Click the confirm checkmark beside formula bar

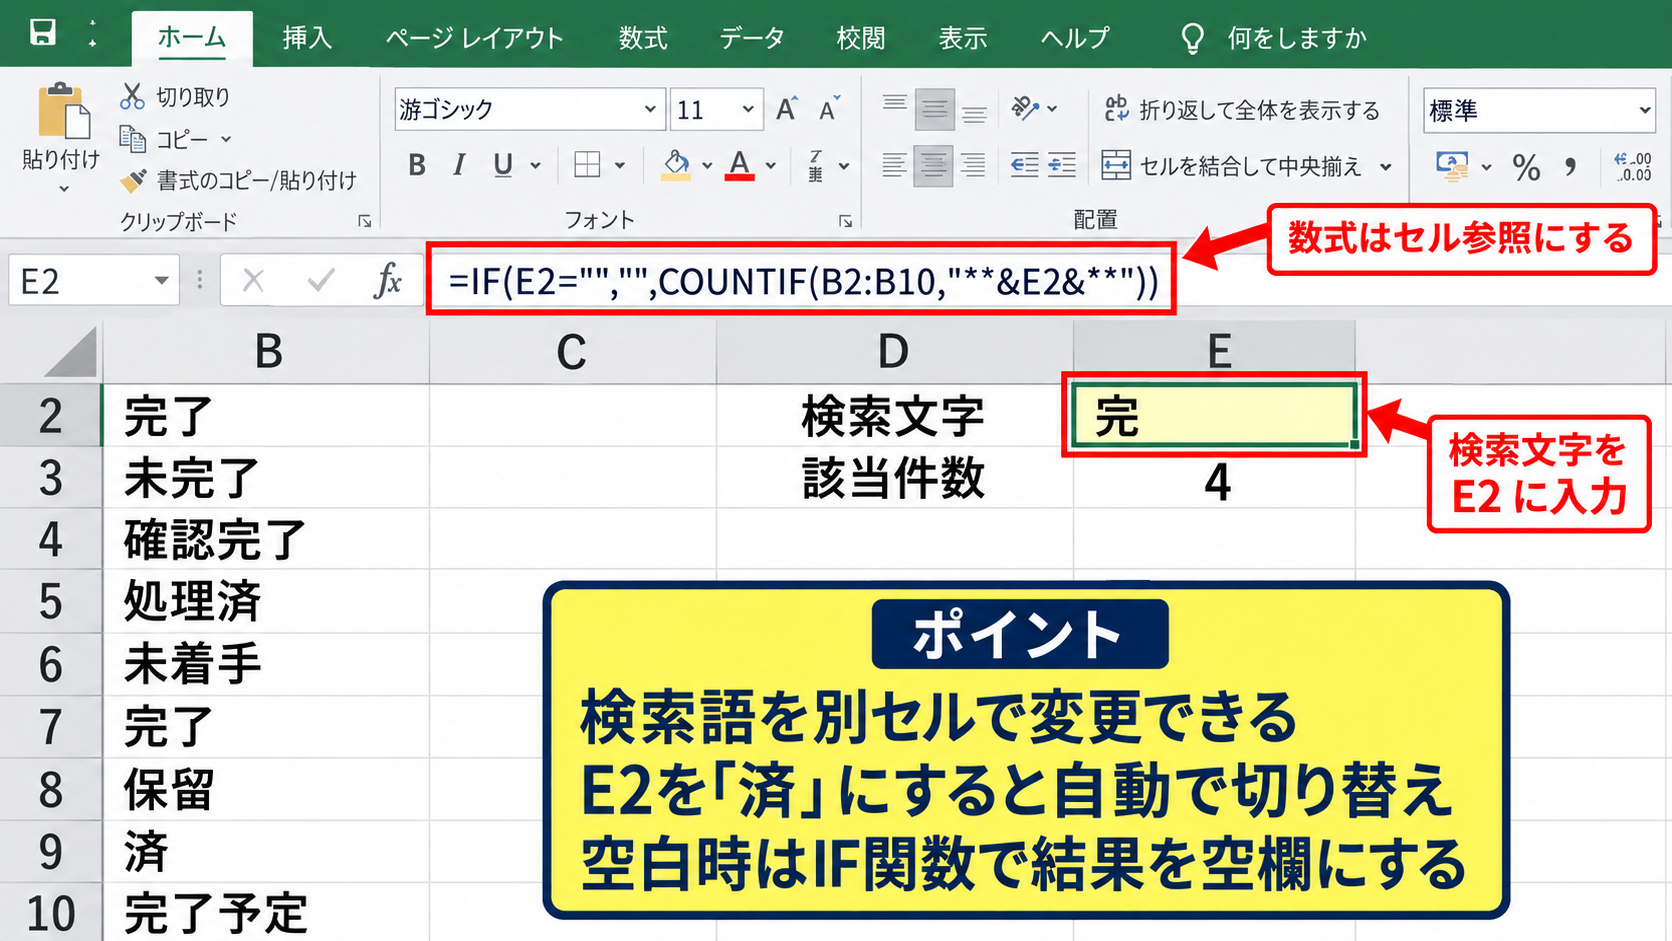point(320,281)
